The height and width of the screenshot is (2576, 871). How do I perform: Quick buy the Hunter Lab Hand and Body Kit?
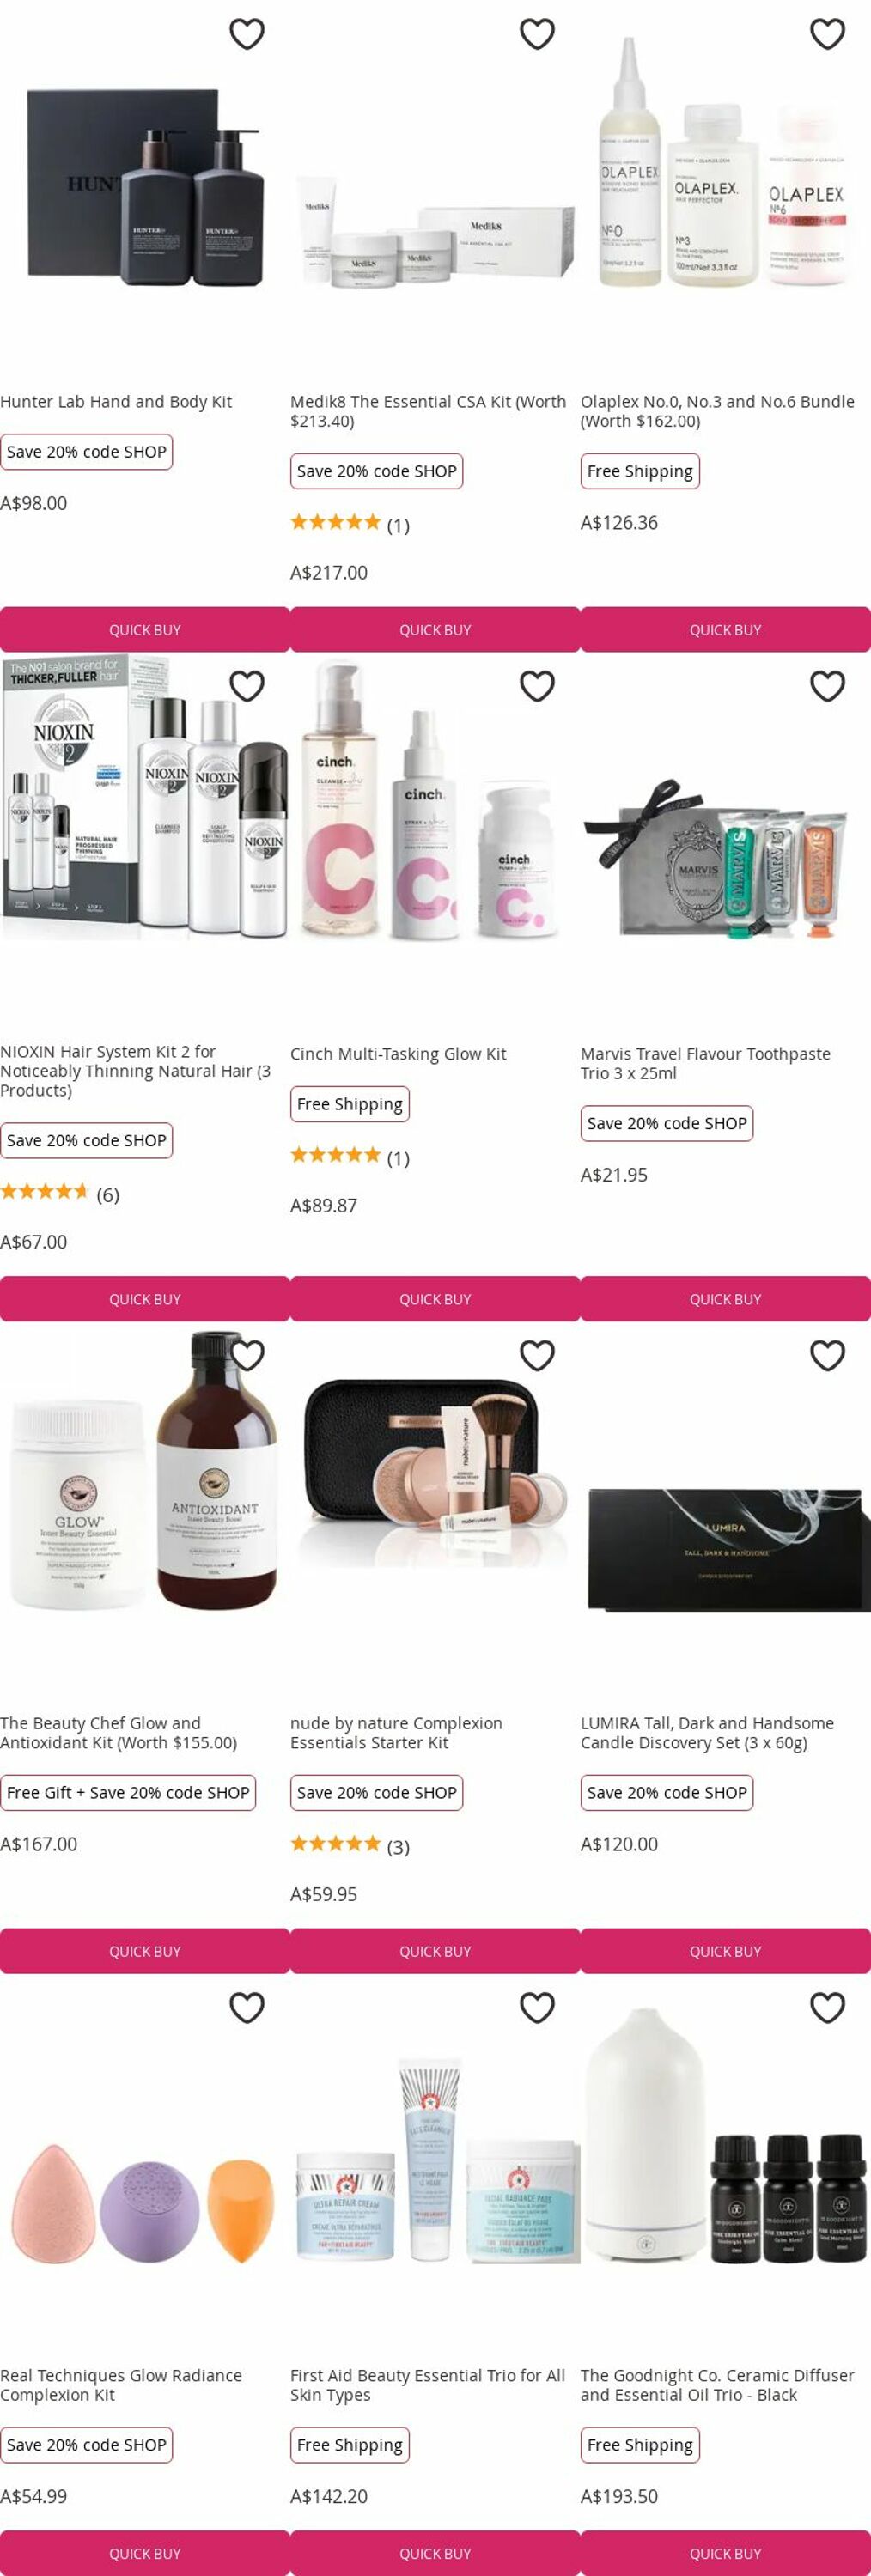145,630
